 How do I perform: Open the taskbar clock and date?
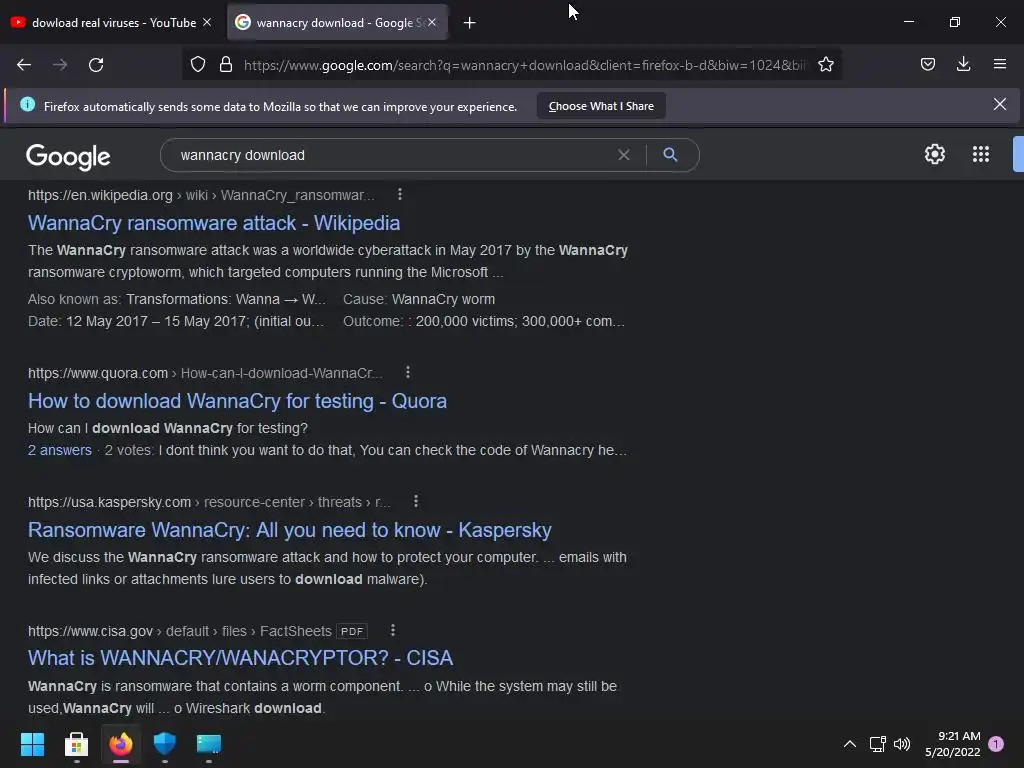[x=952, y=744]
